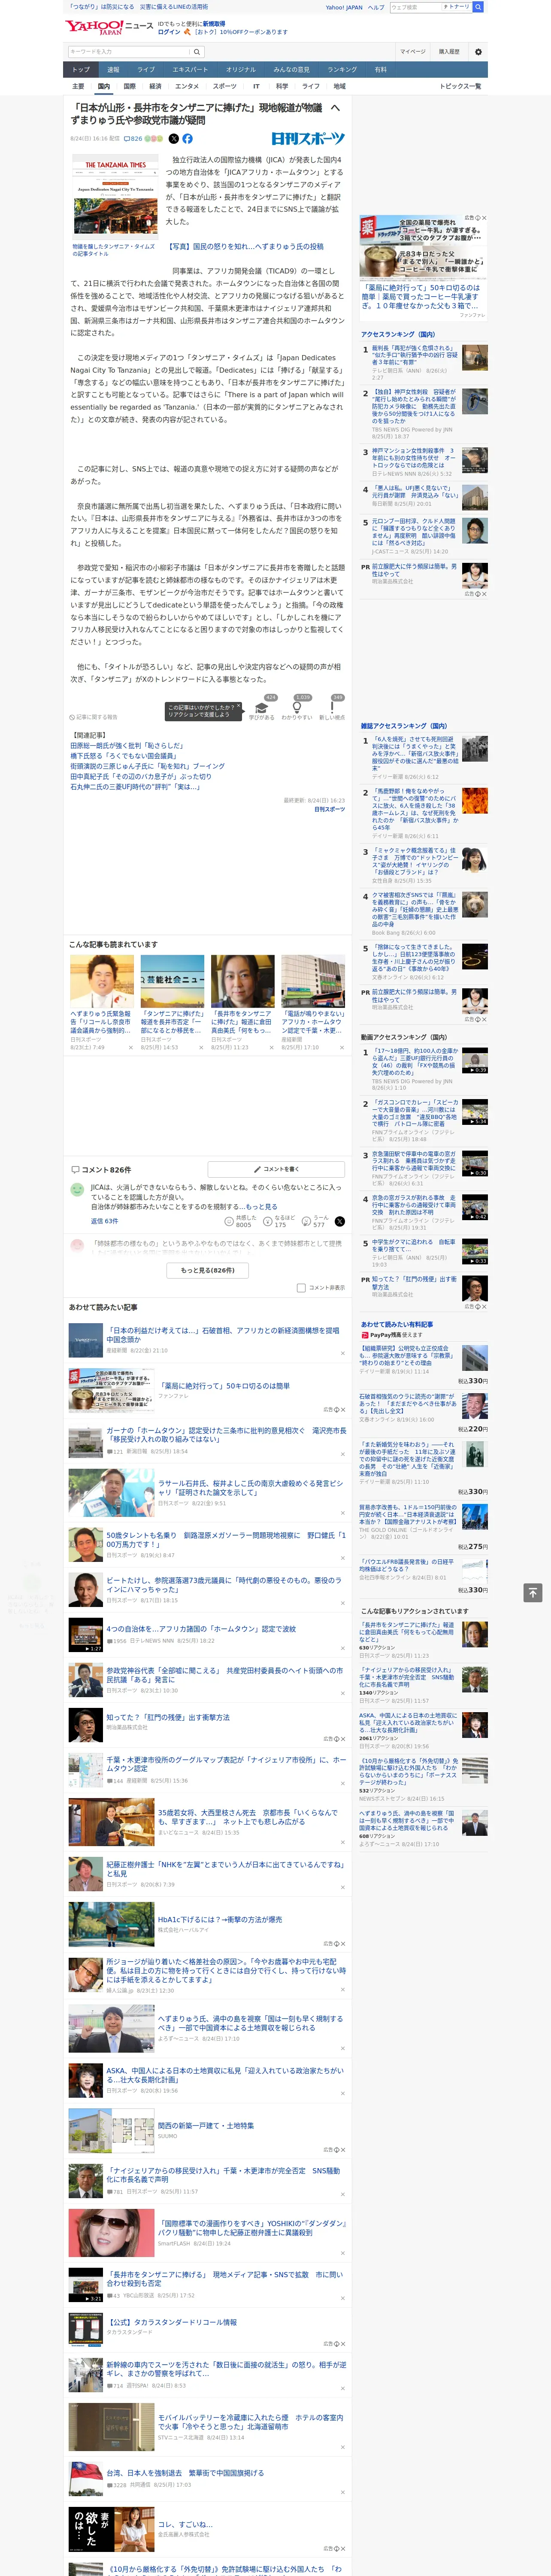Click Yahoo! JAPAN link in top bar
This screenshot has width=551, height=2576.
point(344,7)
